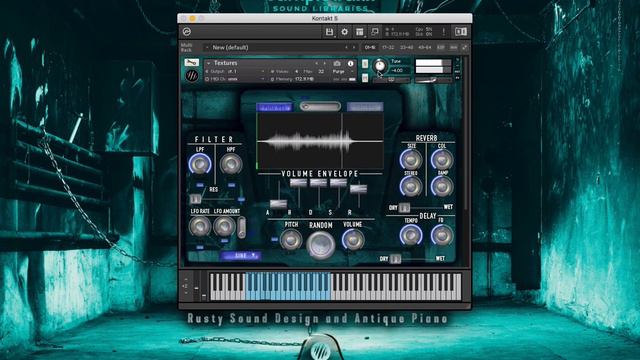Click the Hold envelope fader
The height and width of the screenshot is (360, 640).
[298, 182]
